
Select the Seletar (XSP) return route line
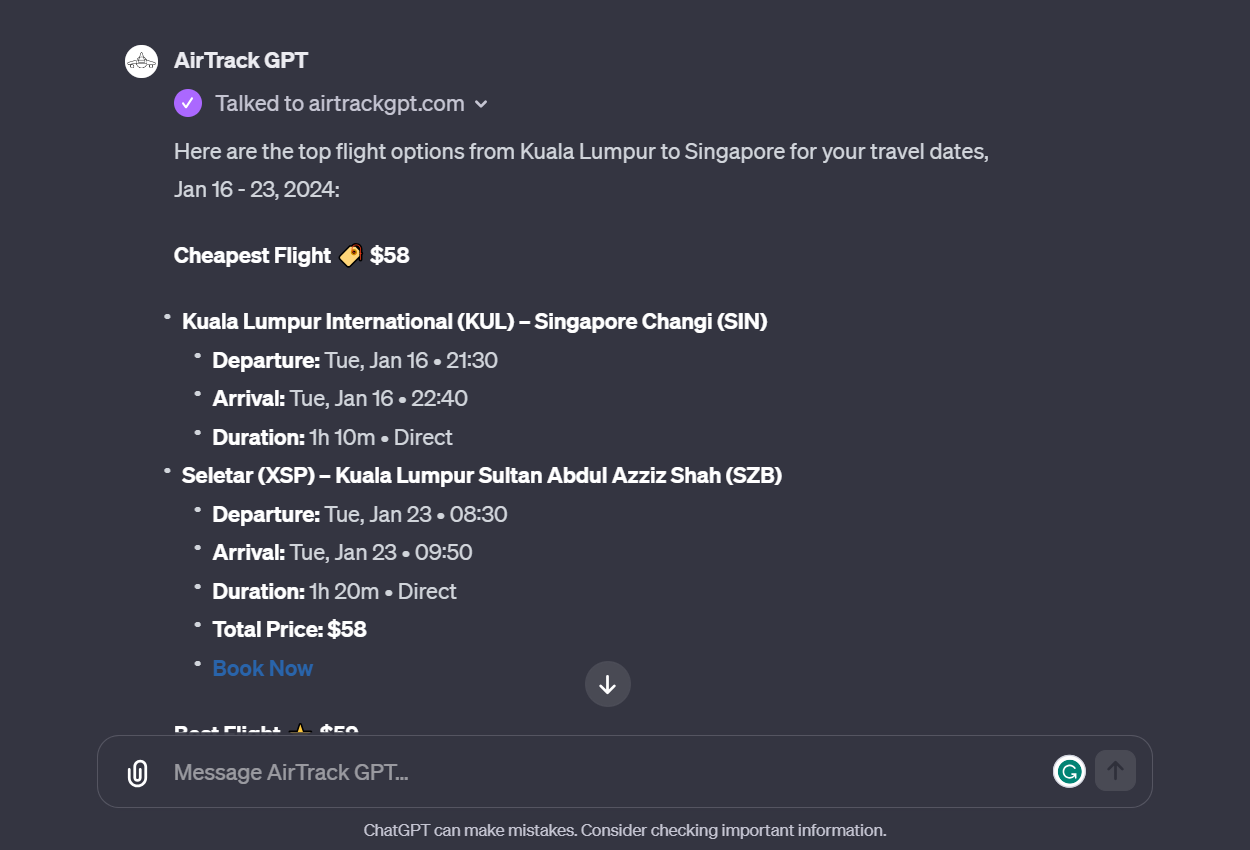(482, 476)
